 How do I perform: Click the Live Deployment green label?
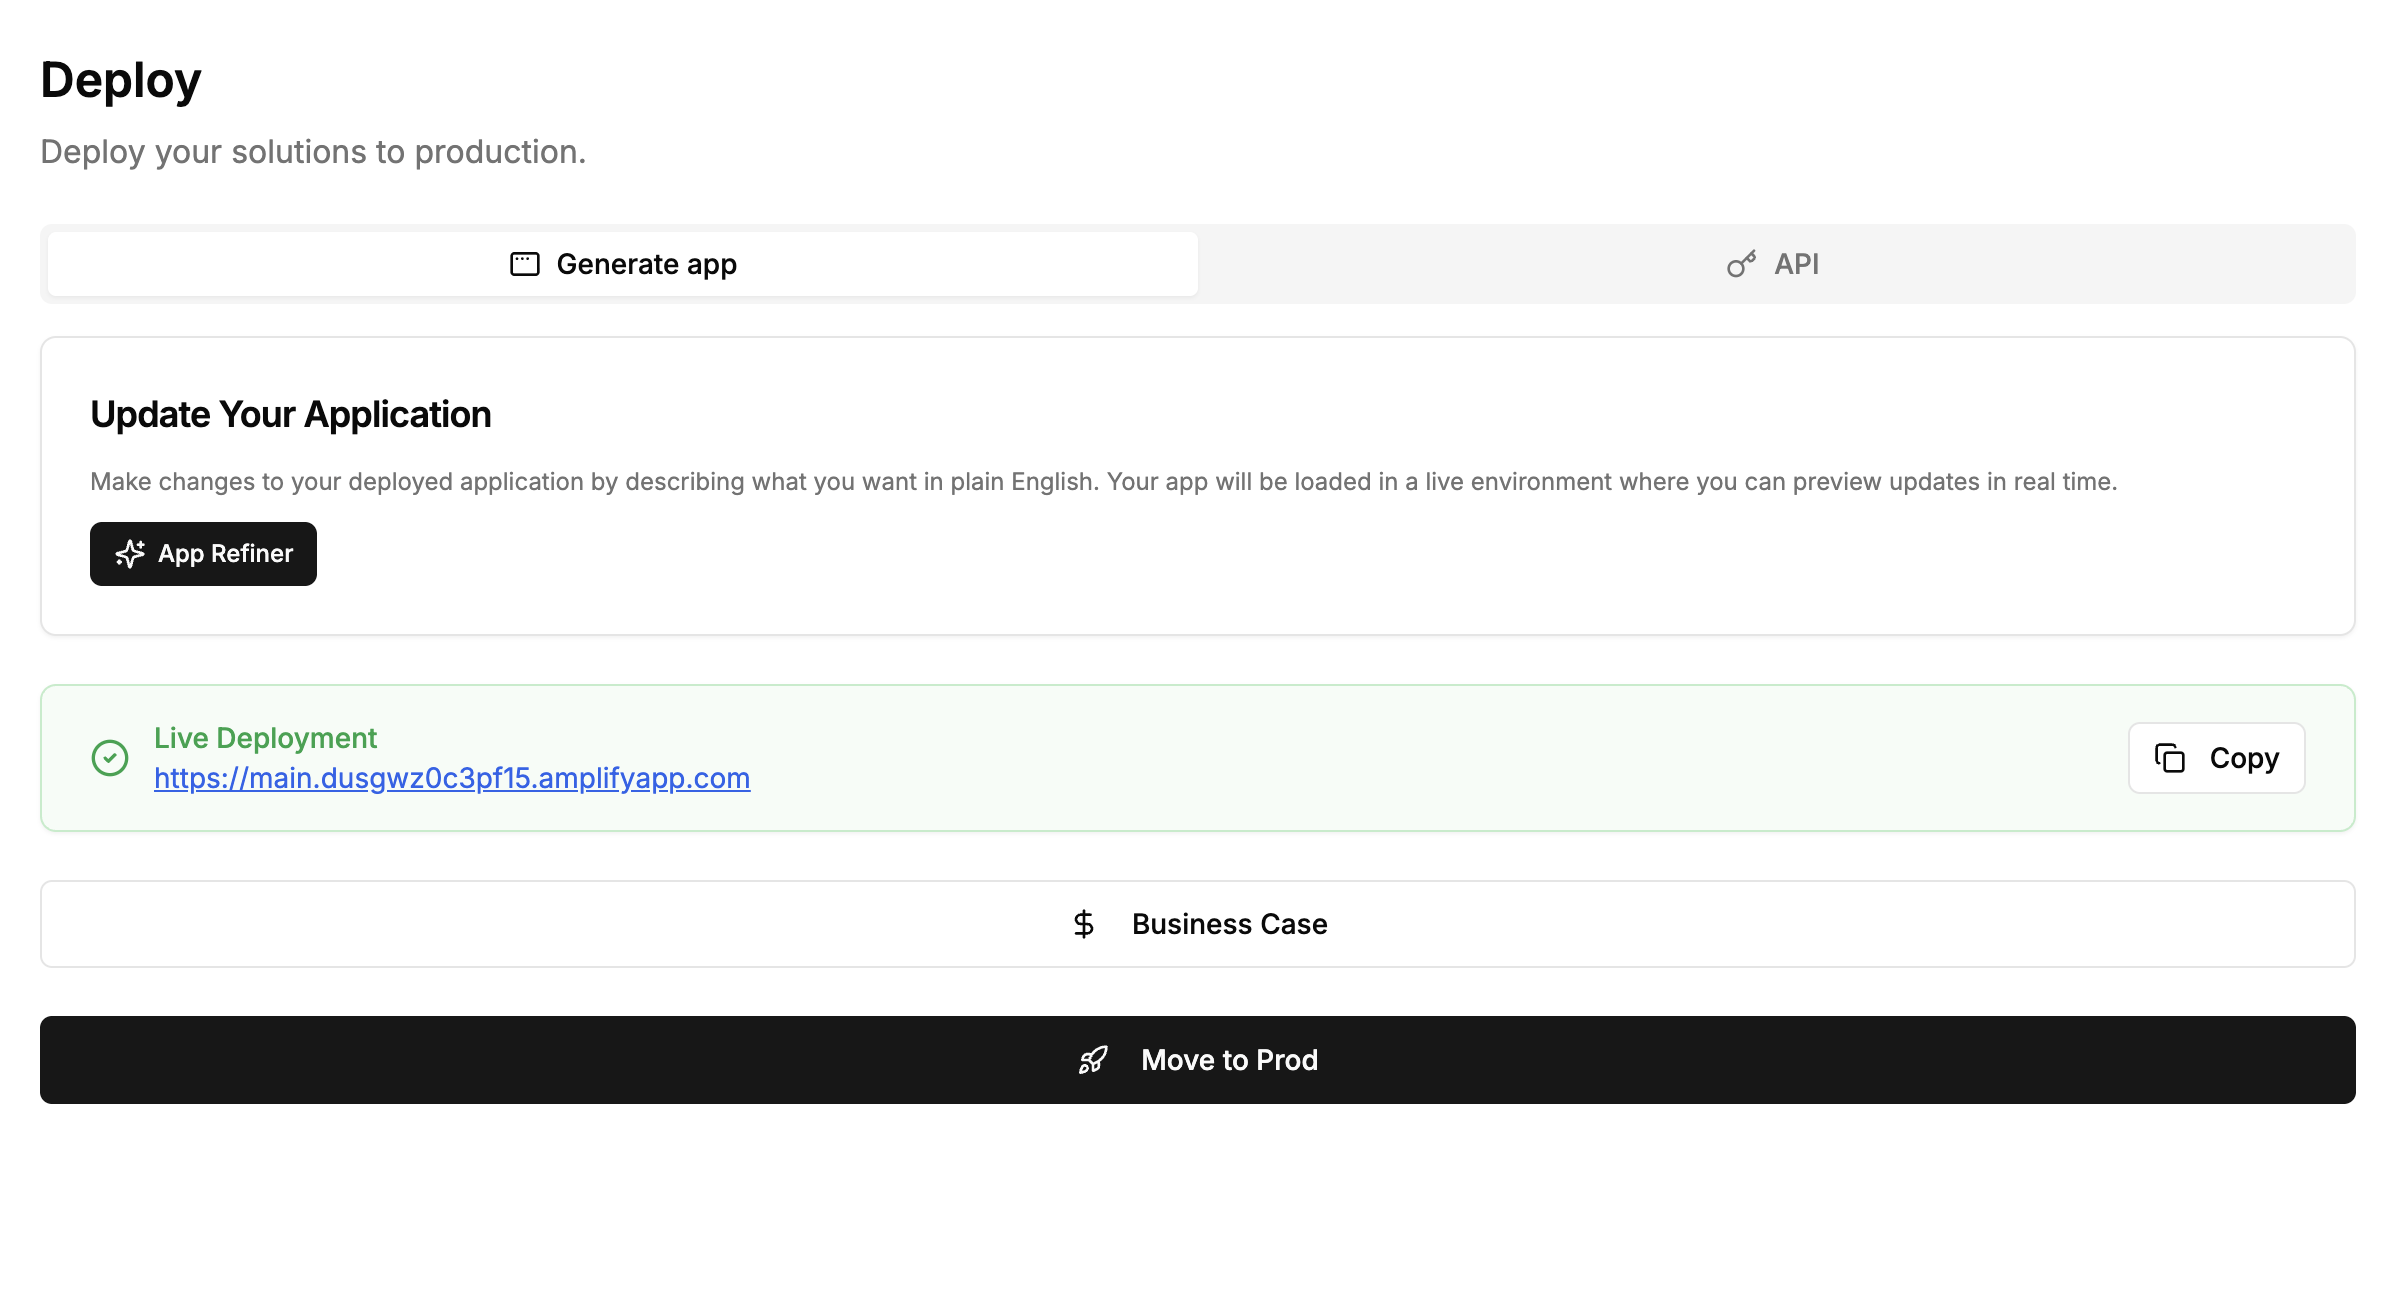(x=265, y=738)
